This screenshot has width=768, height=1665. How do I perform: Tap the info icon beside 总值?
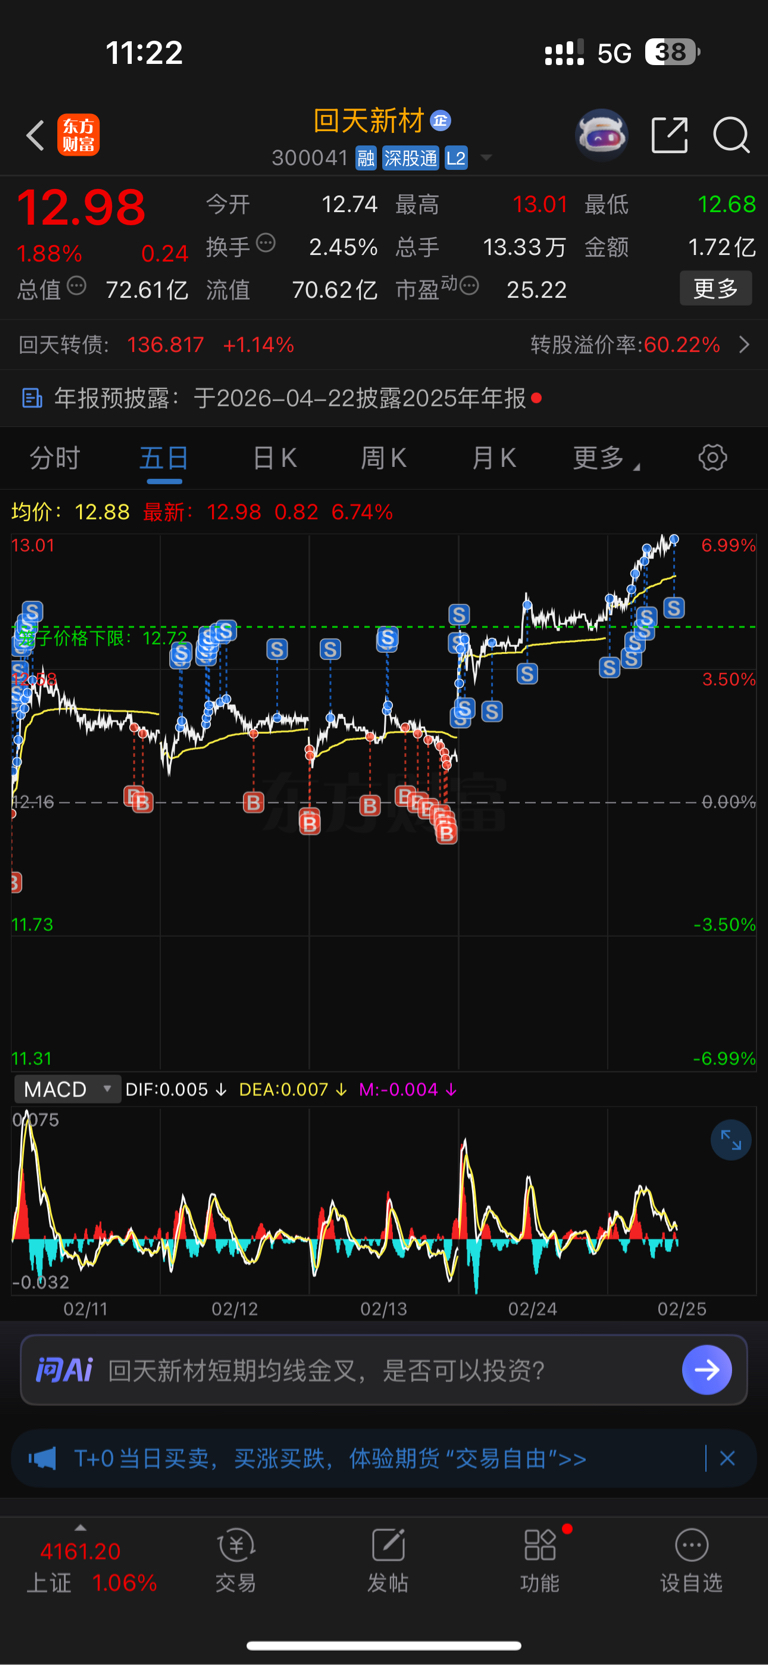(76, 287)
